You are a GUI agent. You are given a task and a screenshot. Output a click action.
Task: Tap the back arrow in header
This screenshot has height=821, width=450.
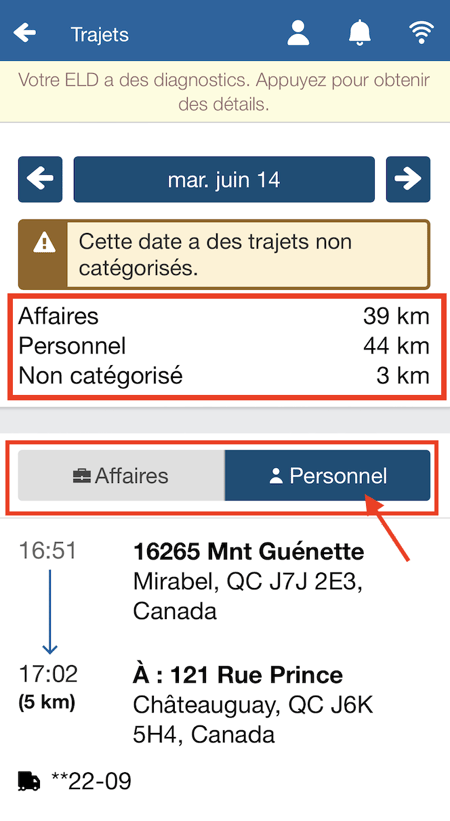pyautogui.click(x=25, y=33)
